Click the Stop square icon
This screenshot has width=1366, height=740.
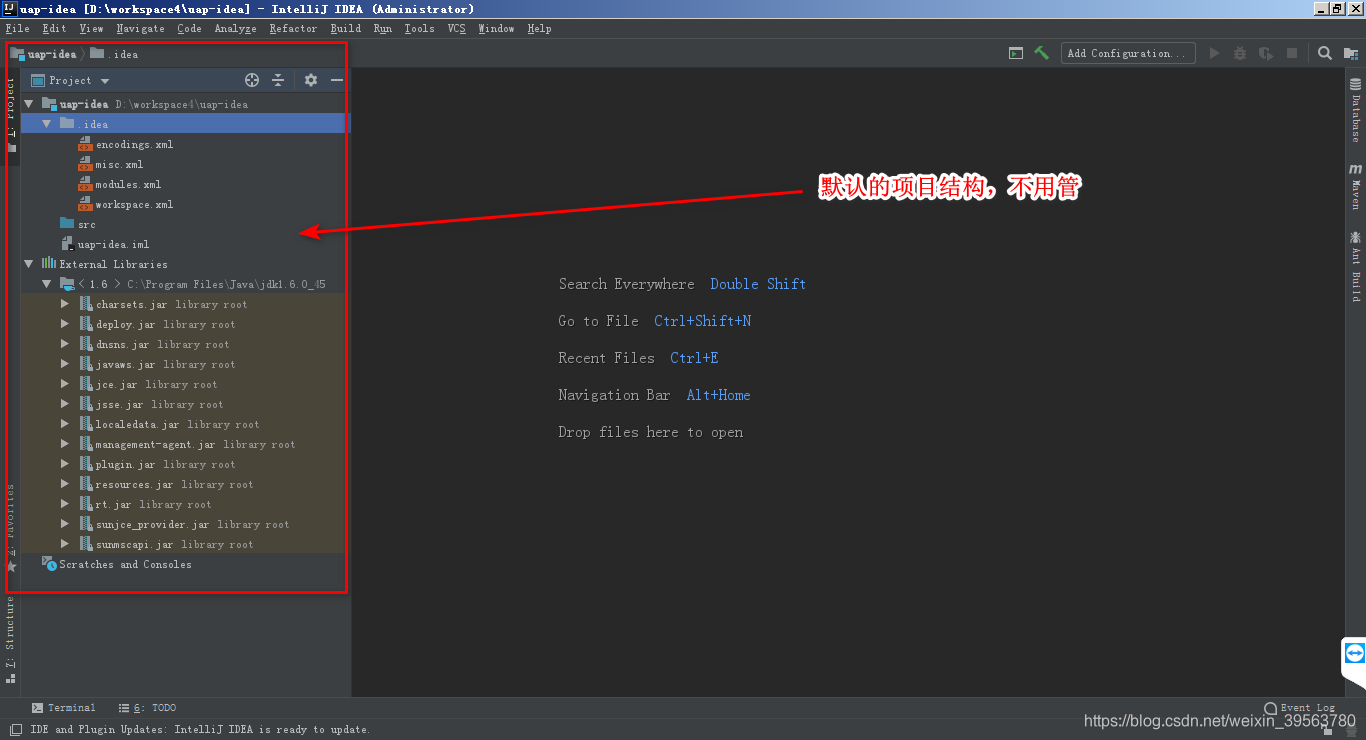click(x=1292, y=53)
